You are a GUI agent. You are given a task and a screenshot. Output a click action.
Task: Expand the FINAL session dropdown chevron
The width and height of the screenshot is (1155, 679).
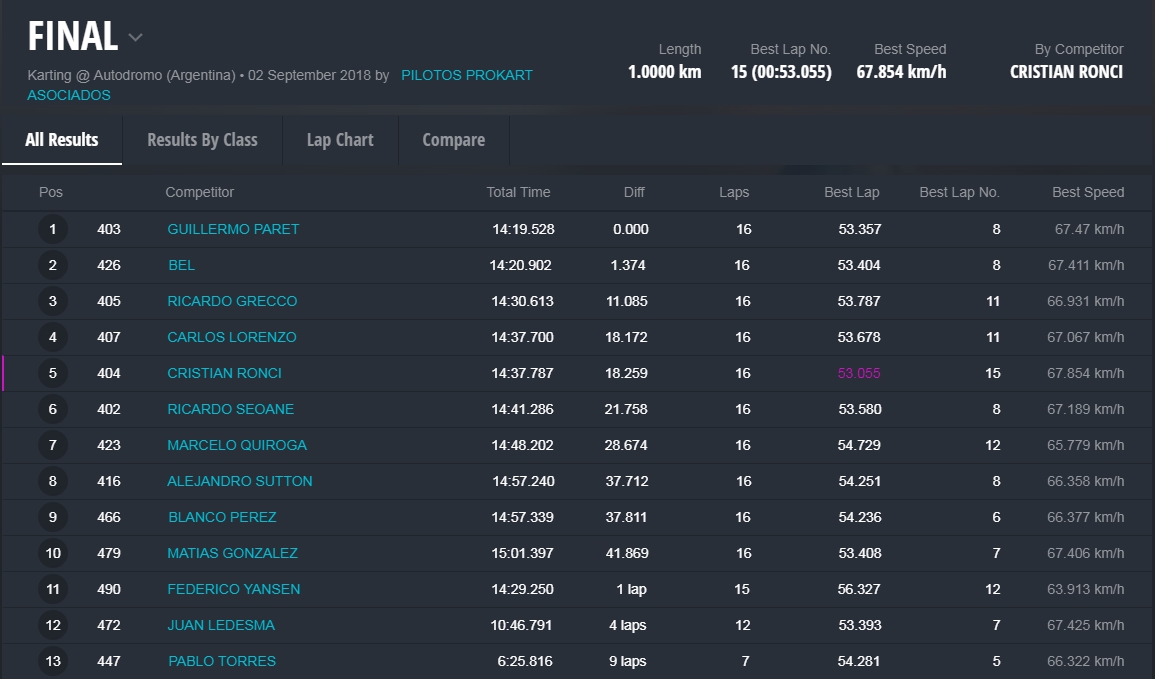(136, 38)
